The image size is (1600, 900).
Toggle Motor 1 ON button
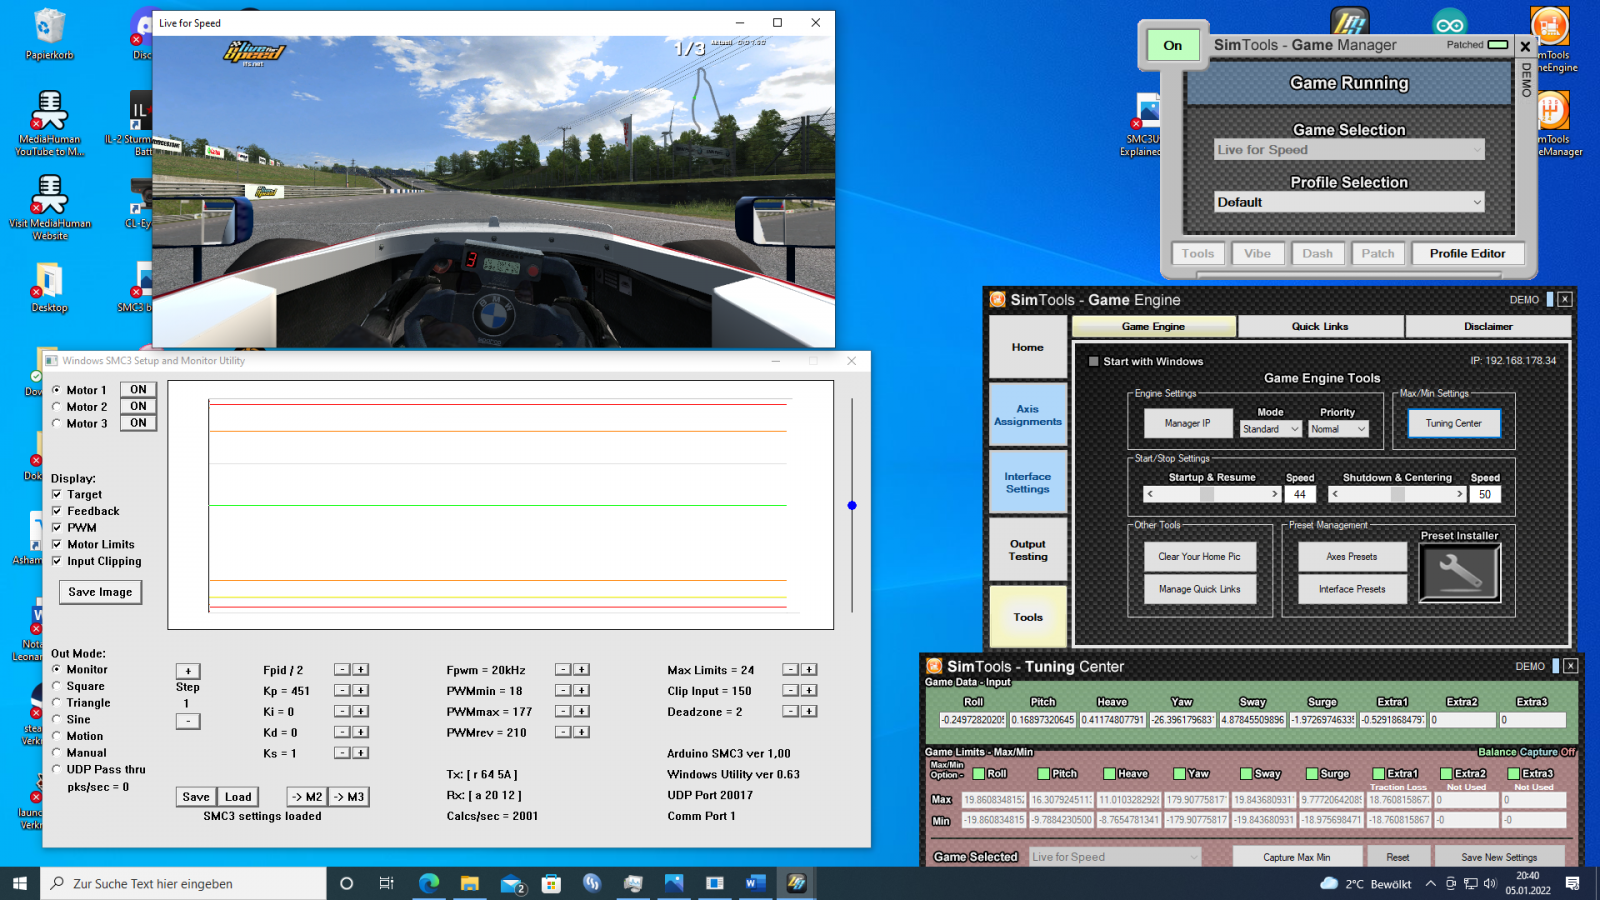point(138,390)
